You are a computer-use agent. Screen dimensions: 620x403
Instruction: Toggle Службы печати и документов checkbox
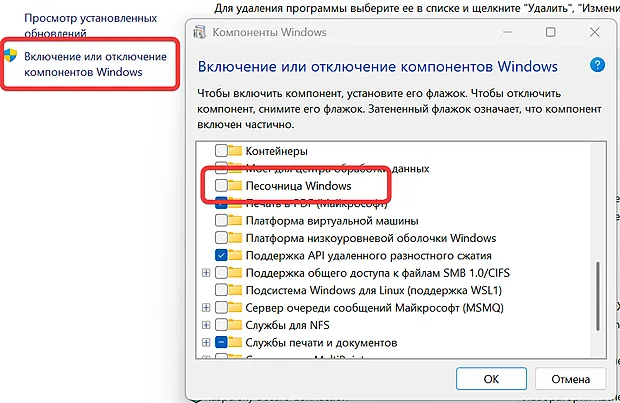(221, 342)
